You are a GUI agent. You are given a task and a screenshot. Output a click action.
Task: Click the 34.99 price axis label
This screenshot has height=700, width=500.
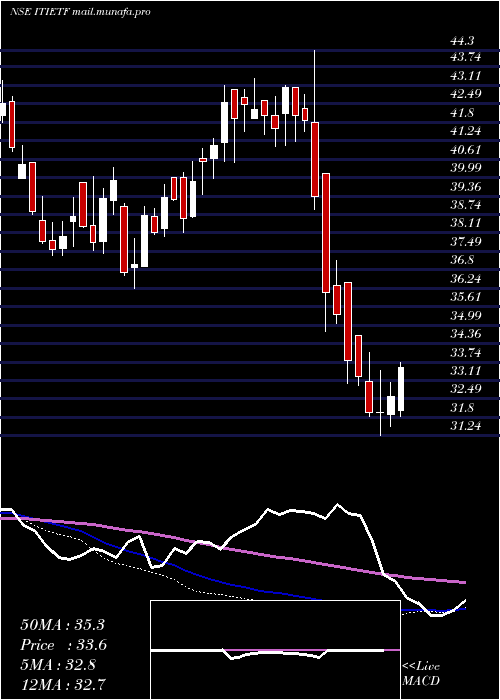466,316
